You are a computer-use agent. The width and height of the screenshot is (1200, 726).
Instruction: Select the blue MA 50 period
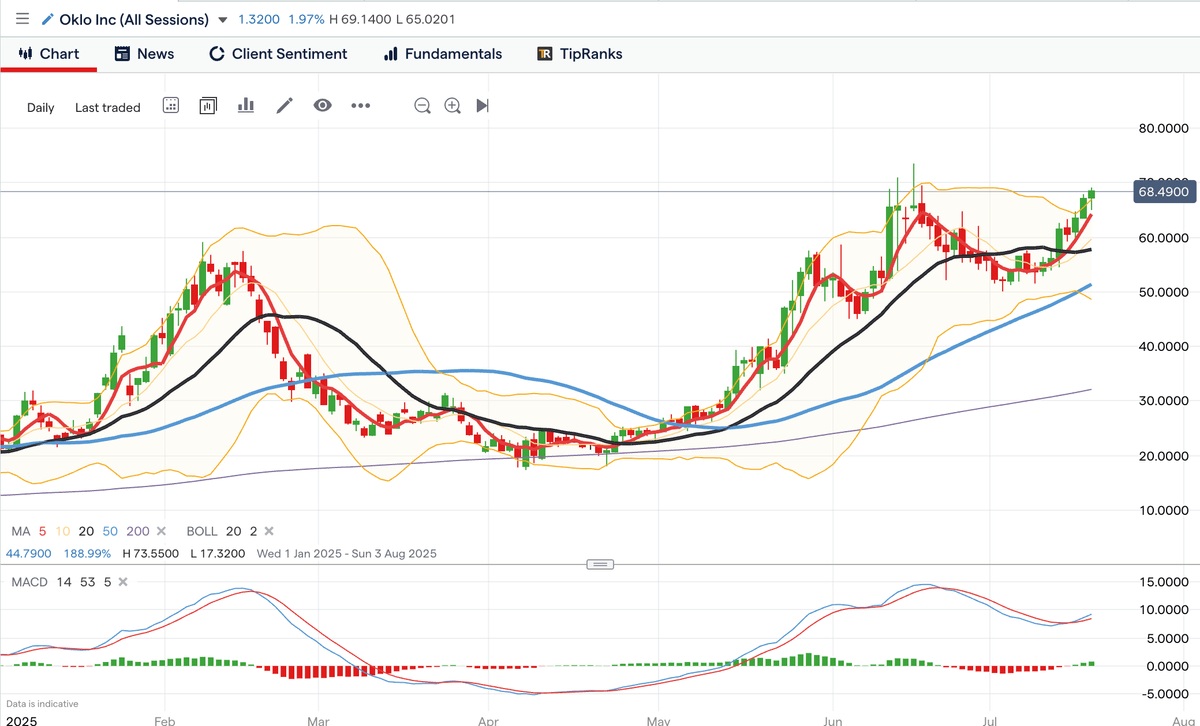tap(108, 531)
